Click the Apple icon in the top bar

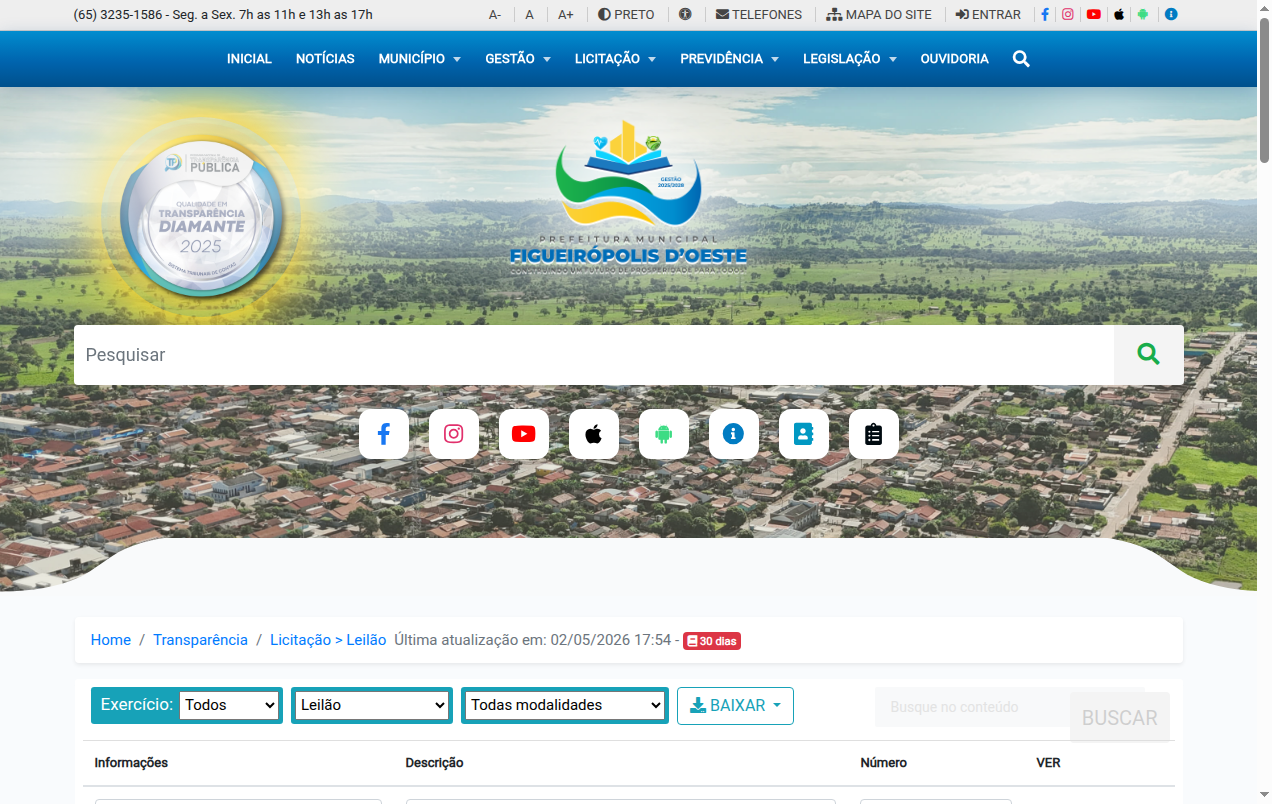coord(1119,15)
